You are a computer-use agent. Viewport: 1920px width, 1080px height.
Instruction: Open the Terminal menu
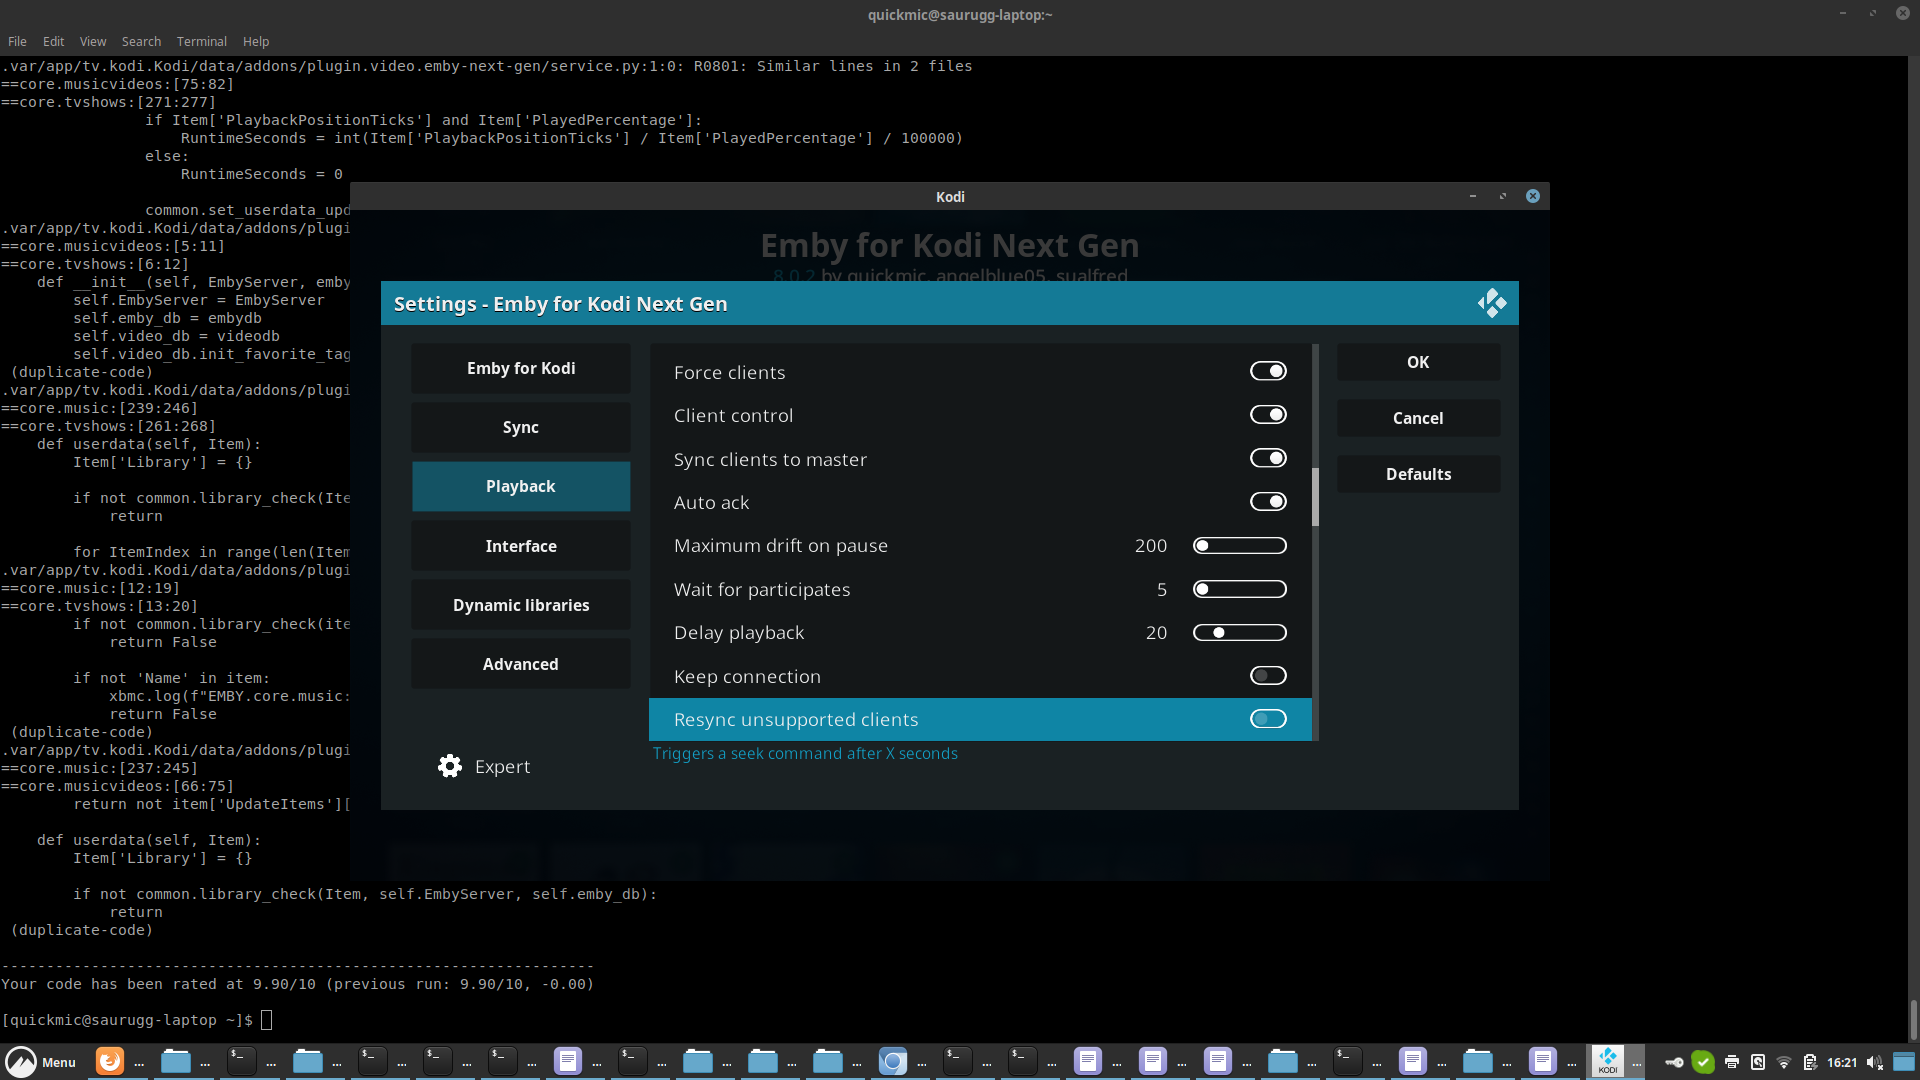(x=201, y=41)
